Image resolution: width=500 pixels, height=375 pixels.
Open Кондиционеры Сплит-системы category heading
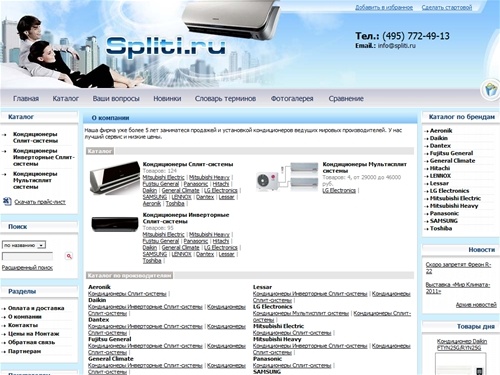click(188, 164)
